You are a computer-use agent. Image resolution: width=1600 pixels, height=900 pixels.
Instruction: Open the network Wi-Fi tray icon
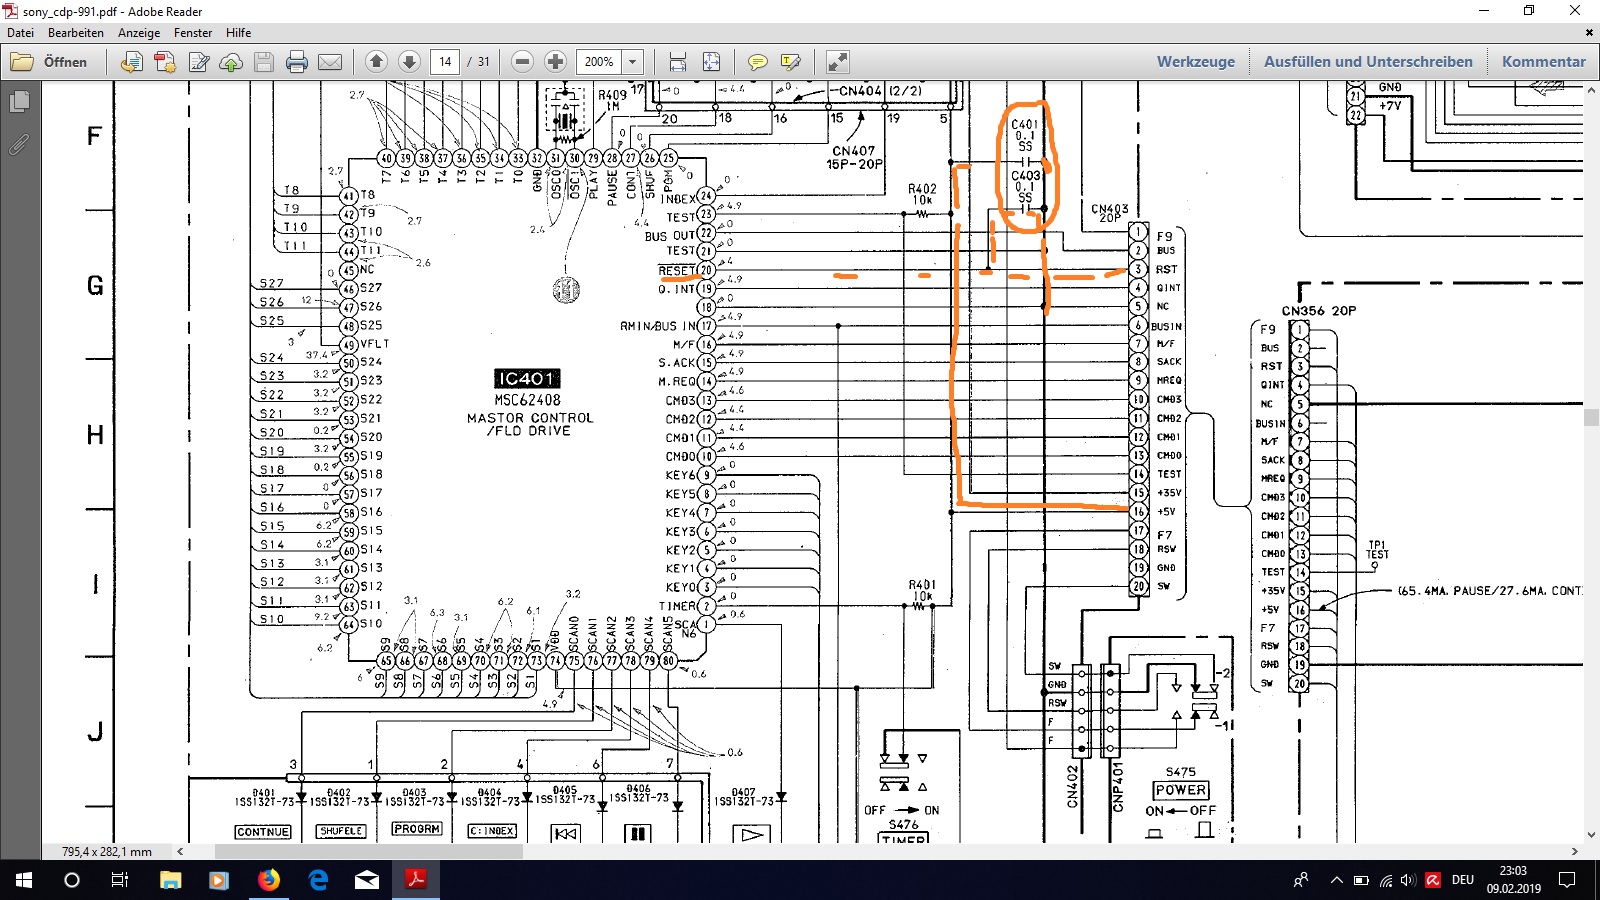(1385, 880)
